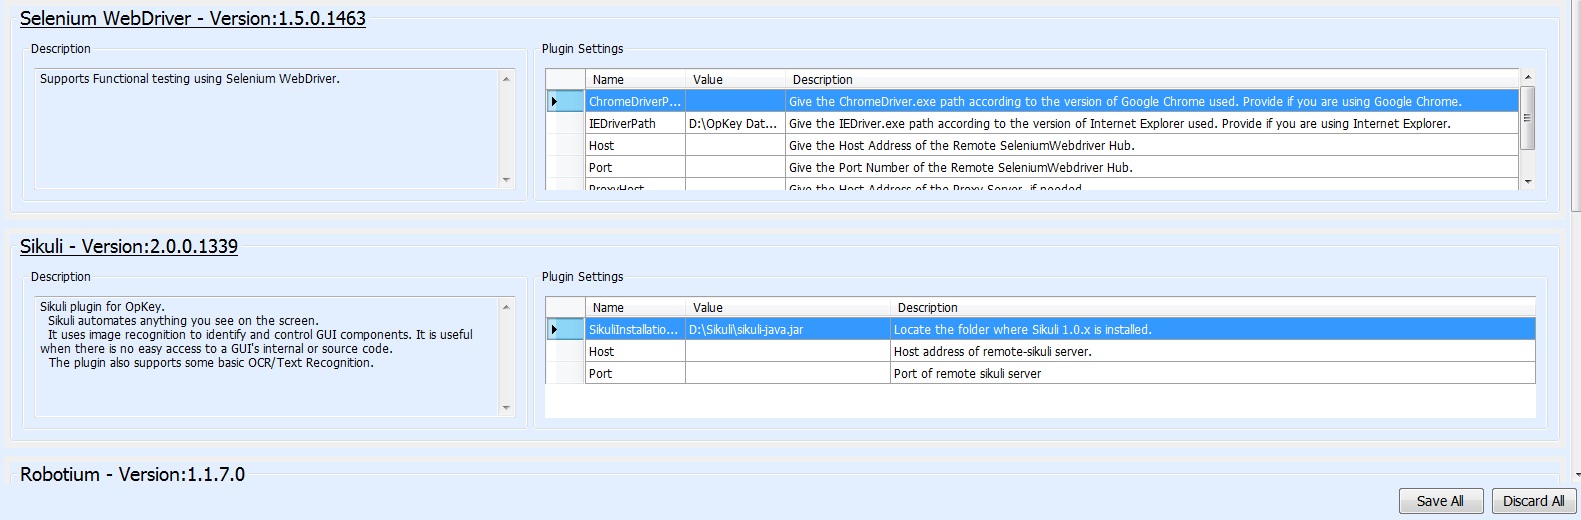The width and height of the screenshot is (1581, 520).
Task: Click 'Port of remote sikuli server' cell
Action: [x=1213, y=373]
